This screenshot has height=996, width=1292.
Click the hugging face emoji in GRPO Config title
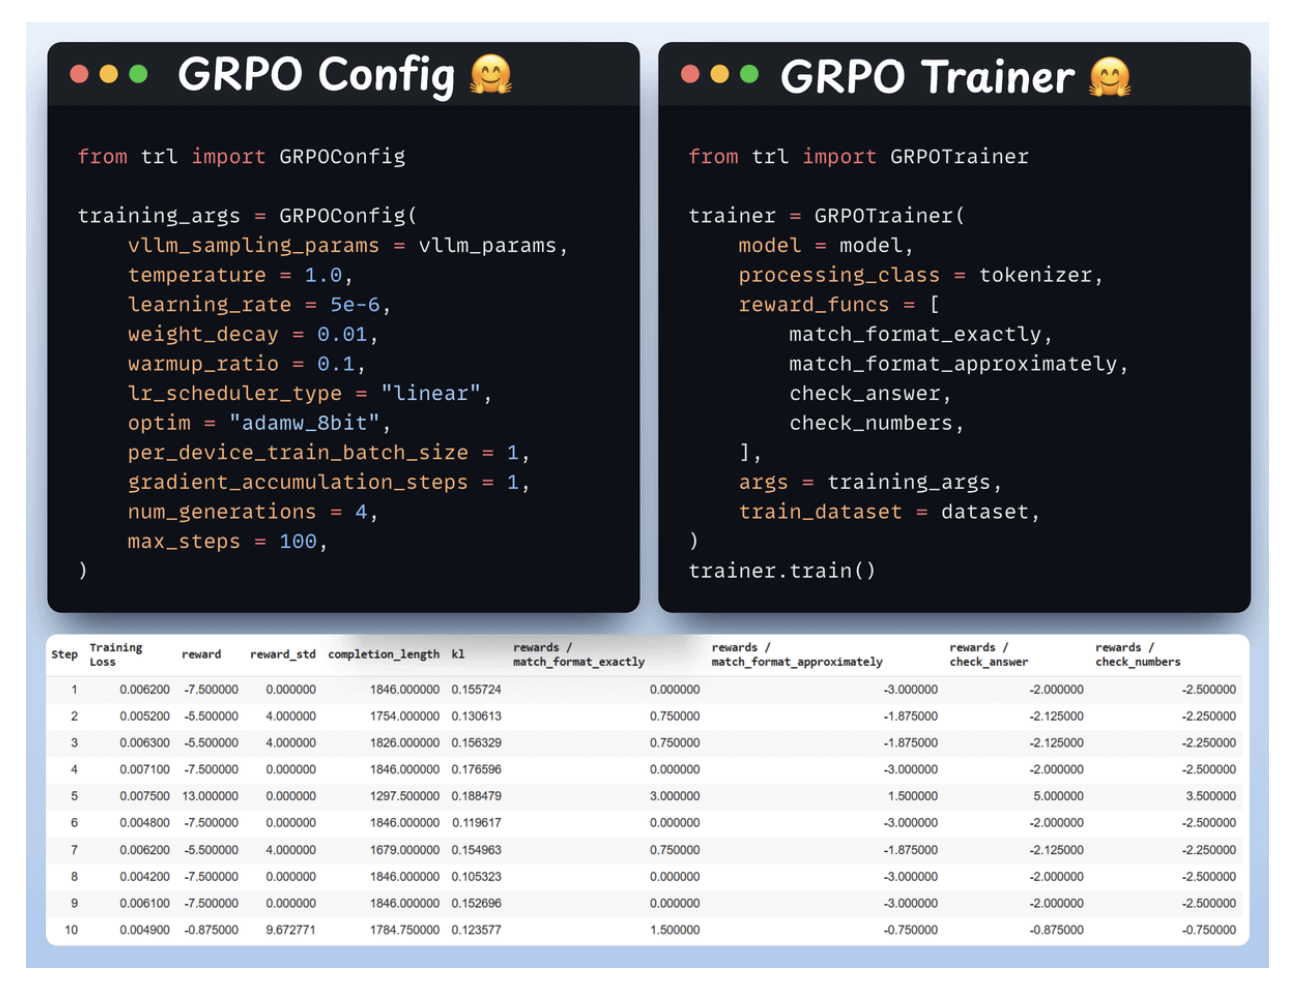[490, 75]
